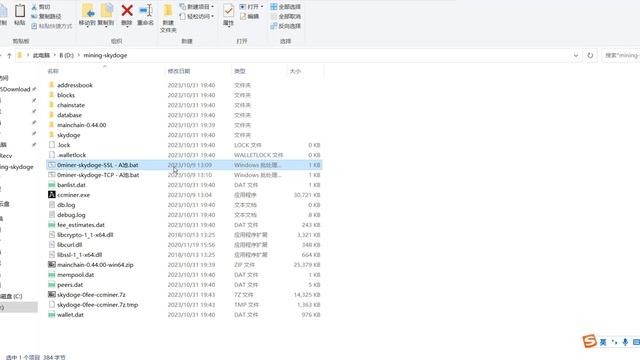
Task: Select the db.log file
Action: coord(184,205)
